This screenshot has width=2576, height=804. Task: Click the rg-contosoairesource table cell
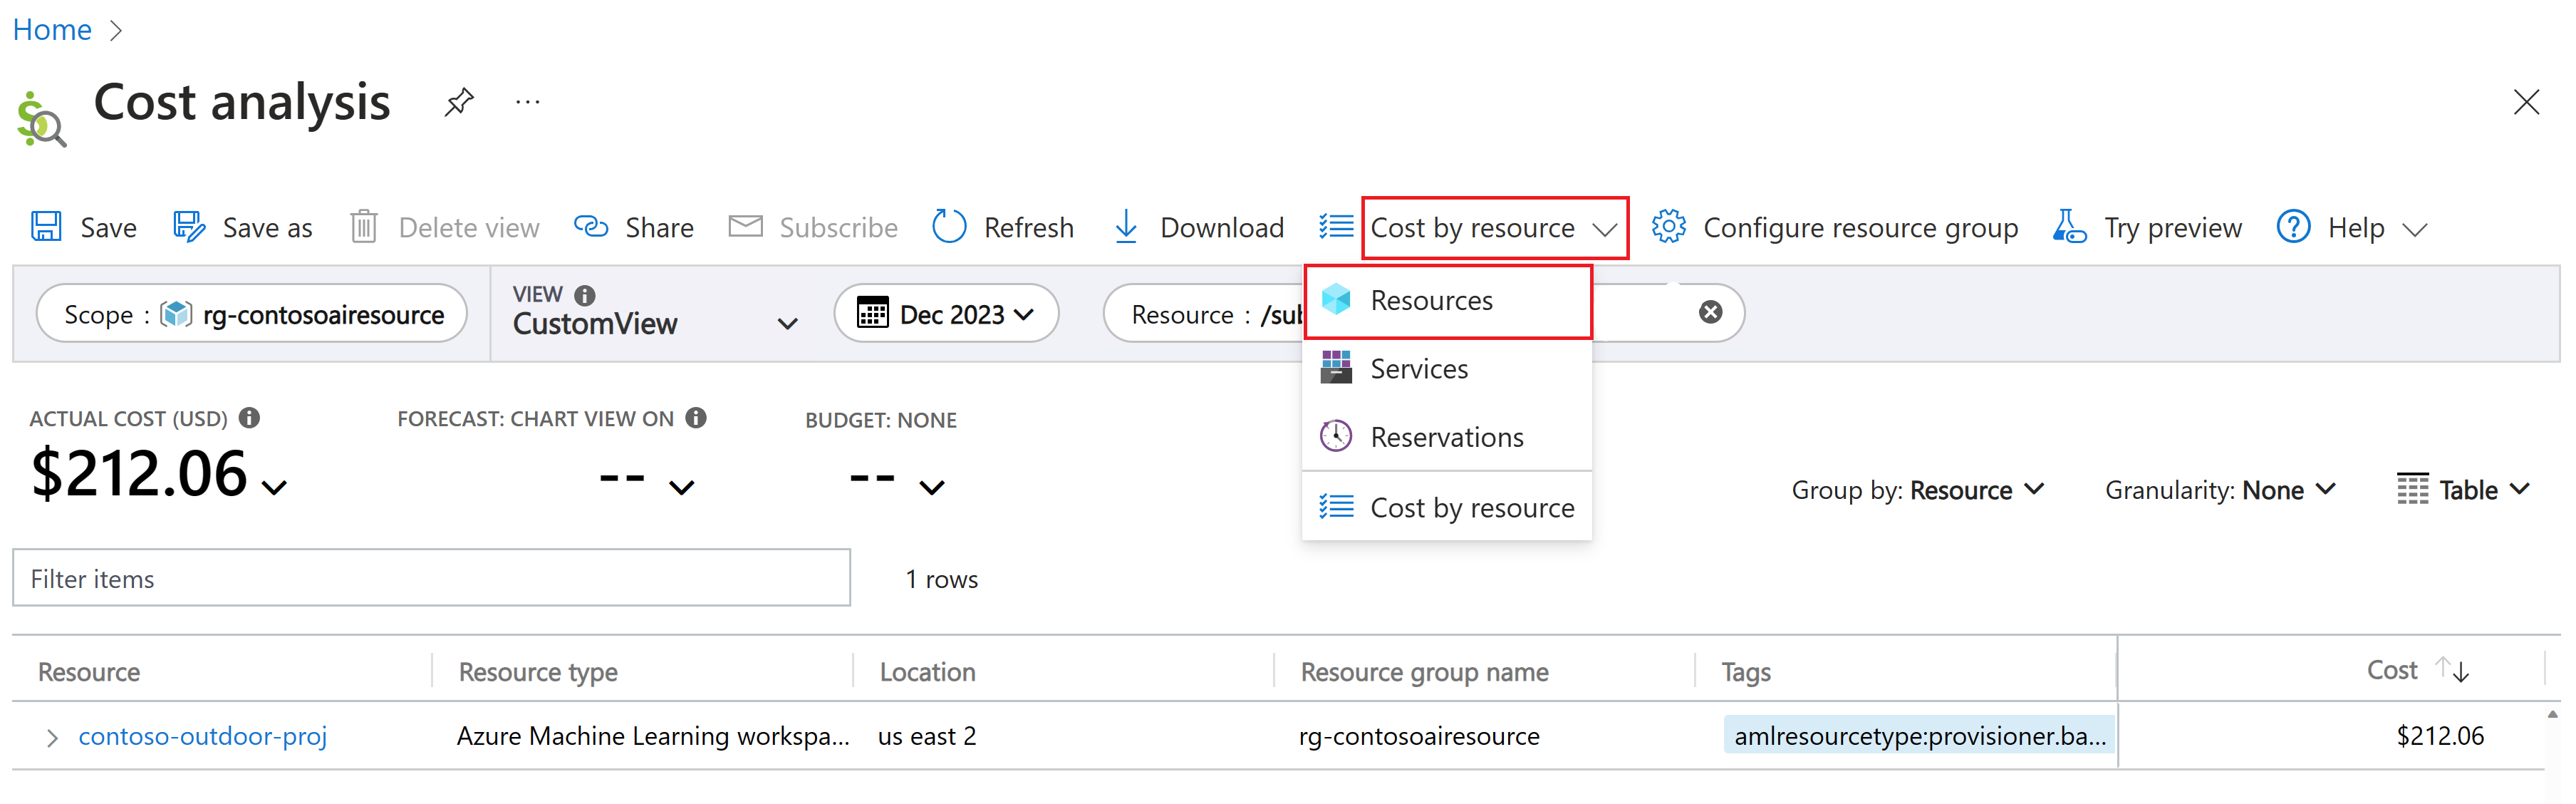click(1419, 736)
